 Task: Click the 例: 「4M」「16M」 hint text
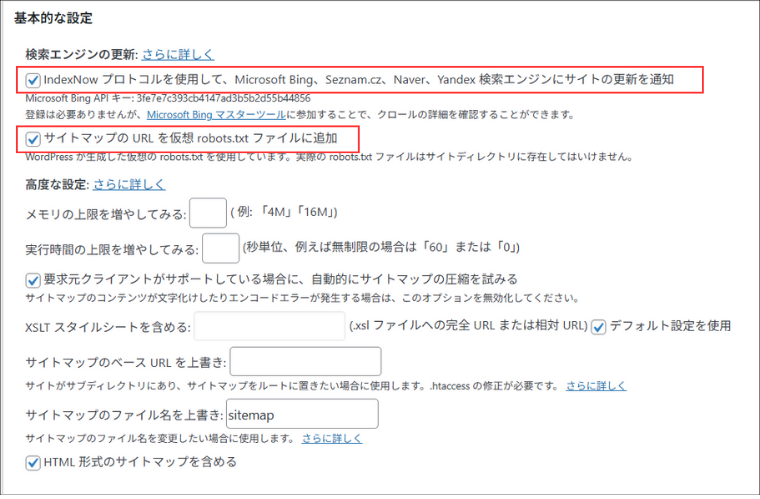pyautogui.click(x=284, y=212)
